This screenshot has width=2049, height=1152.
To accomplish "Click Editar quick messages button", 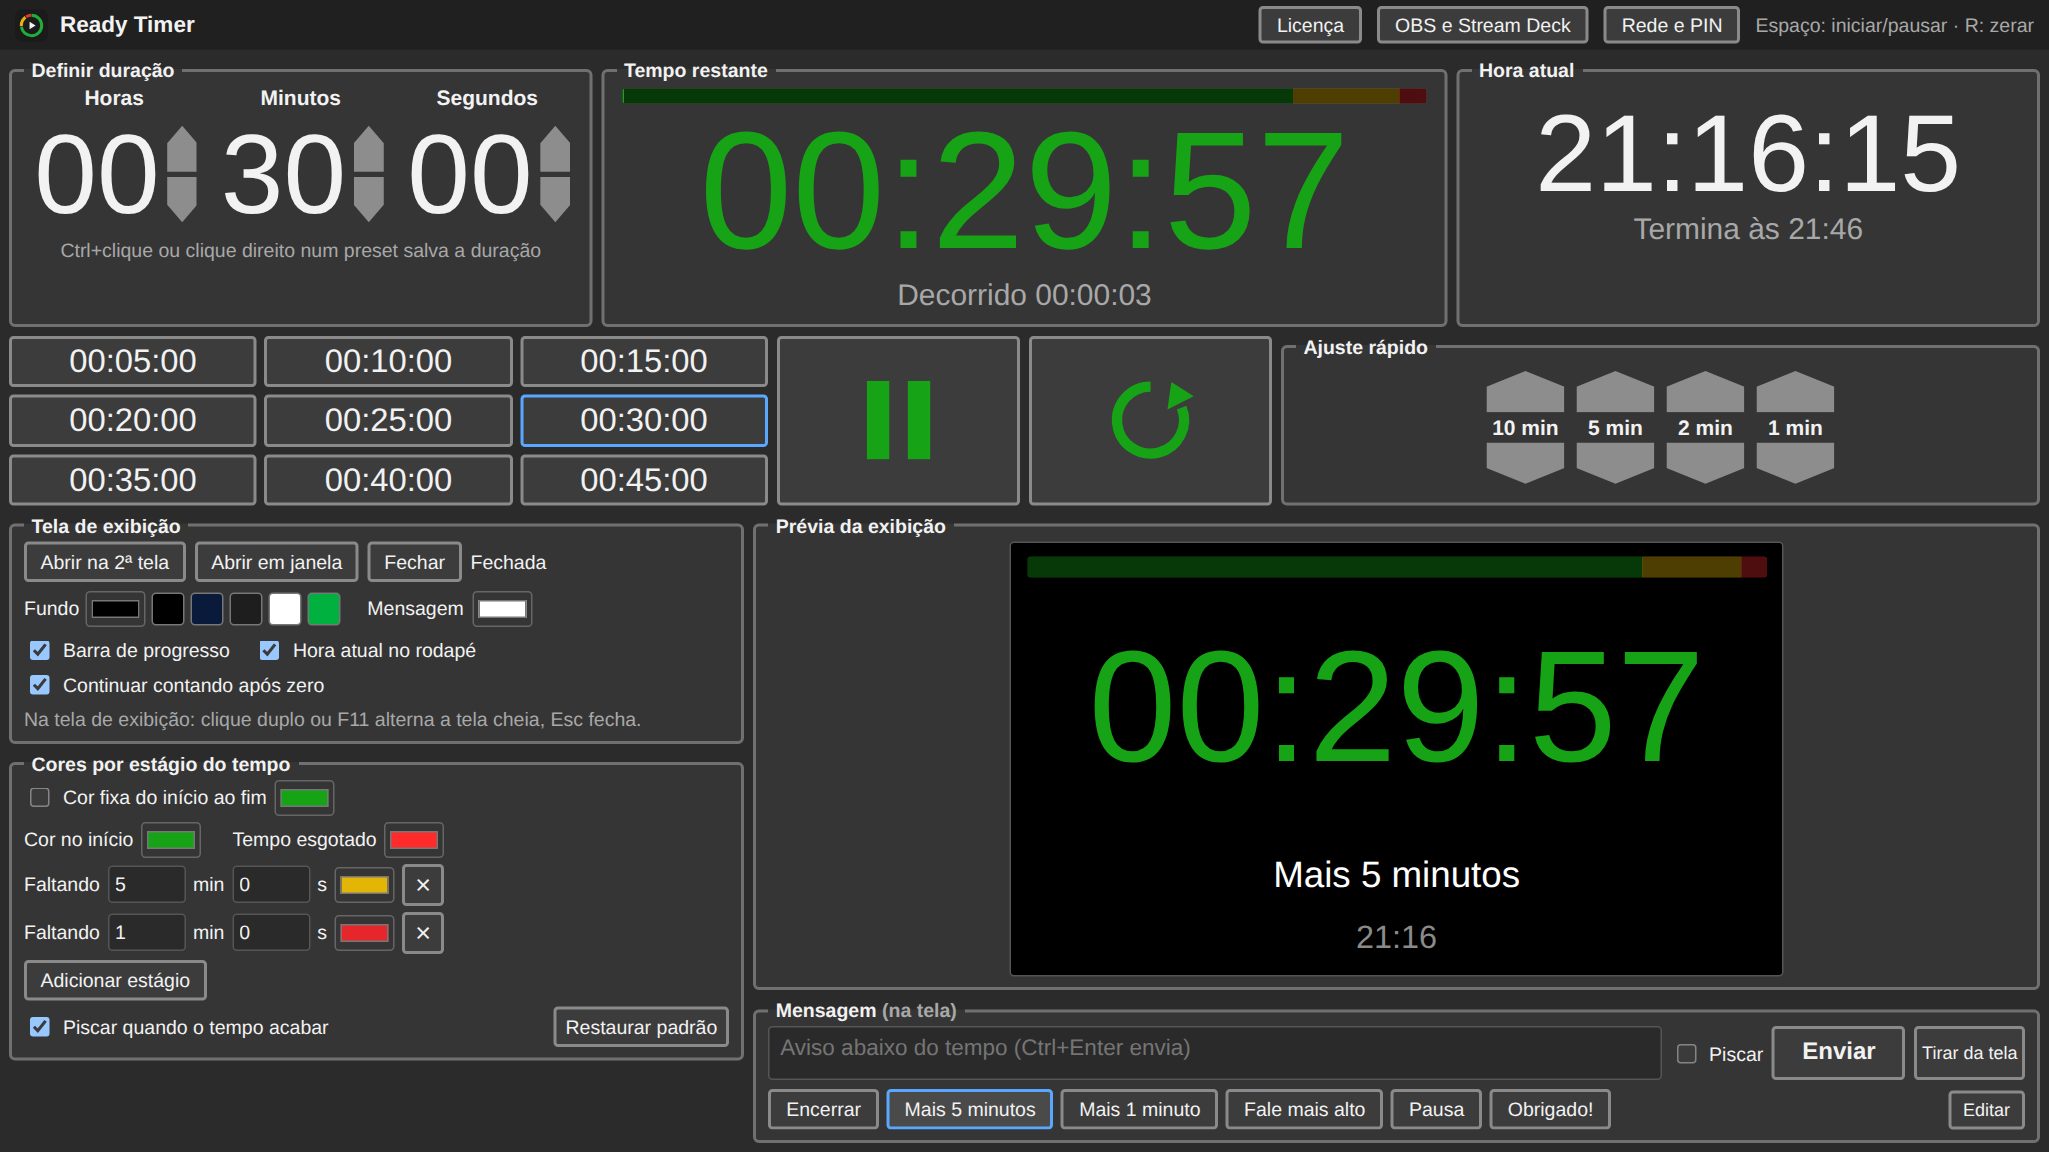I will tap(1986, 1109).
